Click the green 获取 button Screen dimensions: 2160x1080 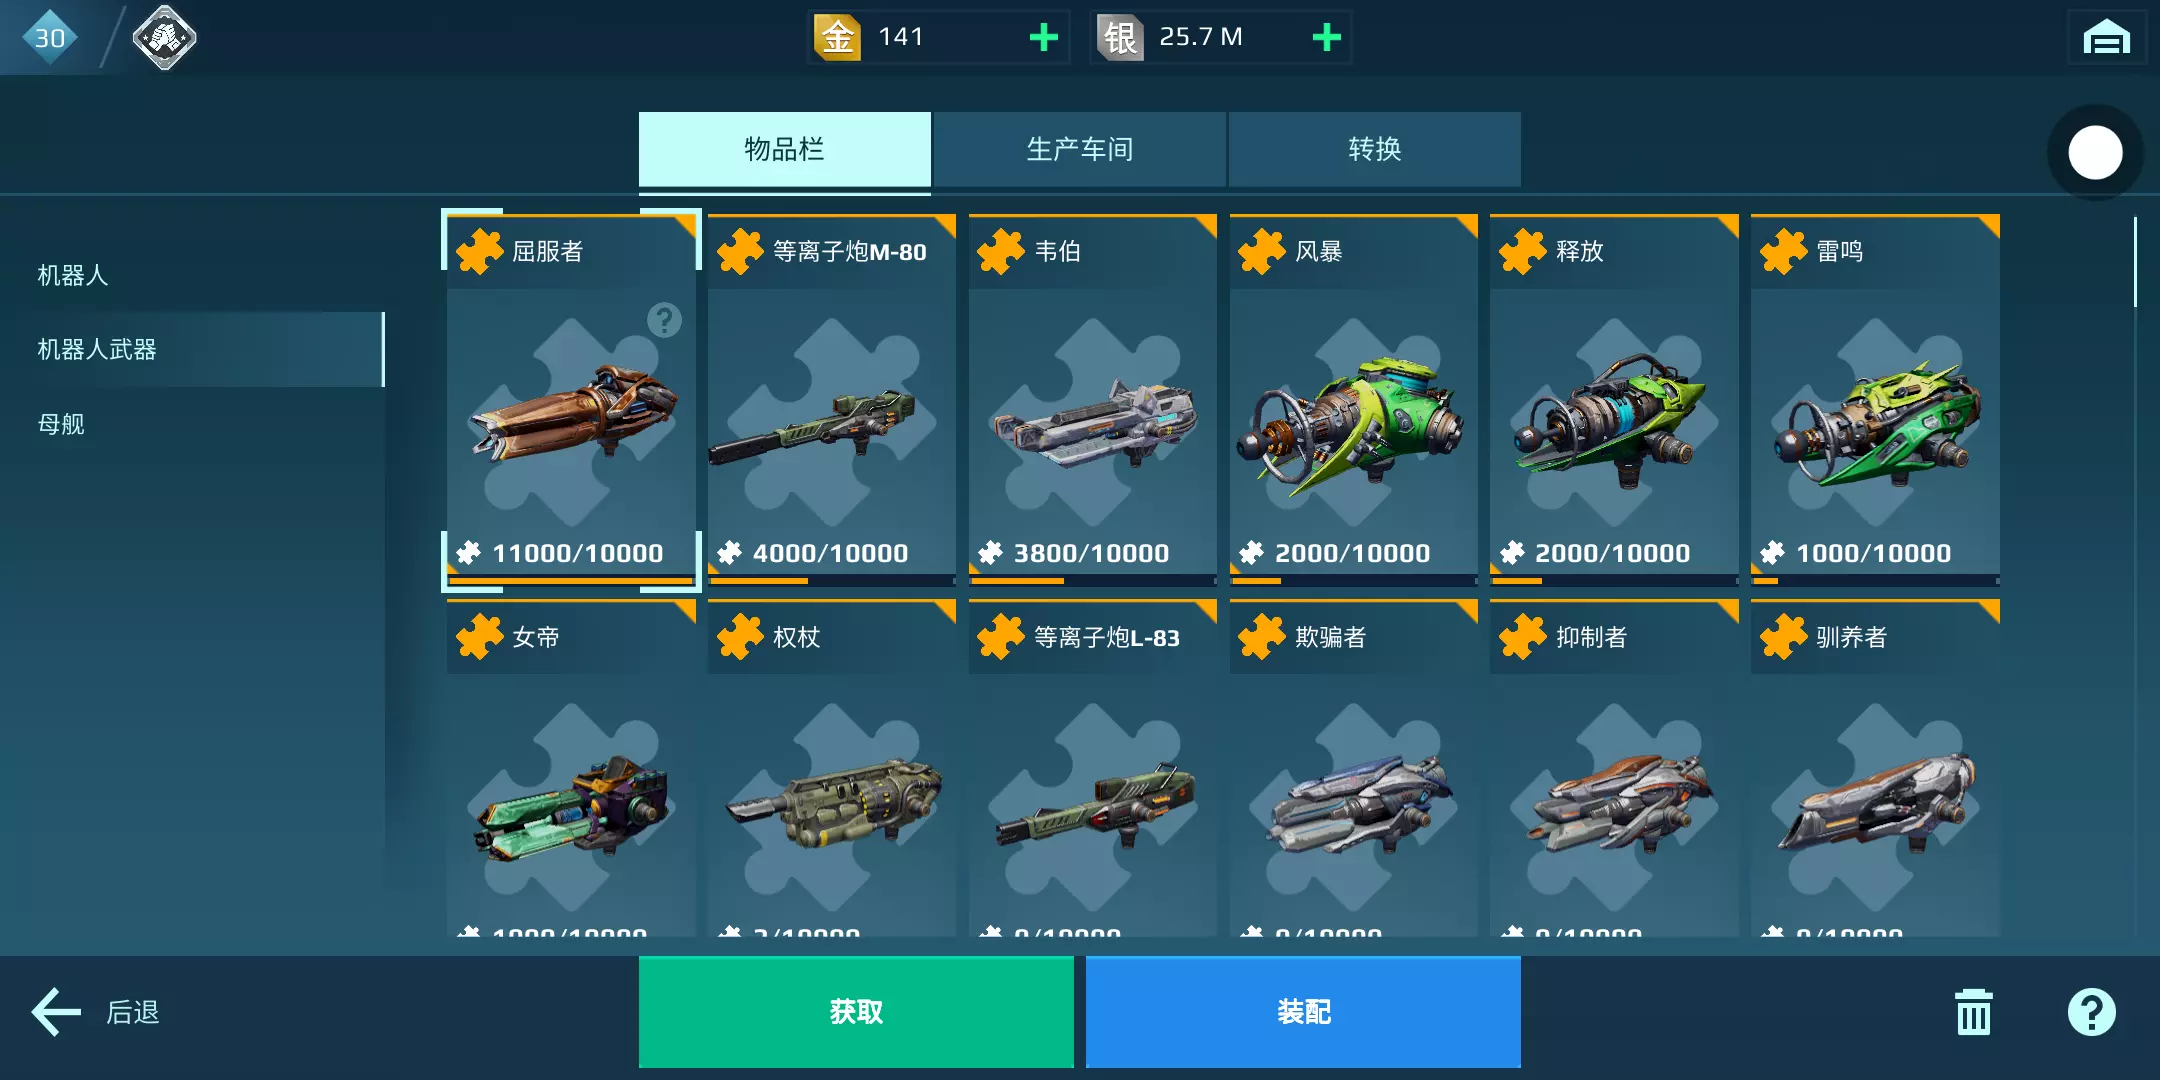(x=856, y=1012)
